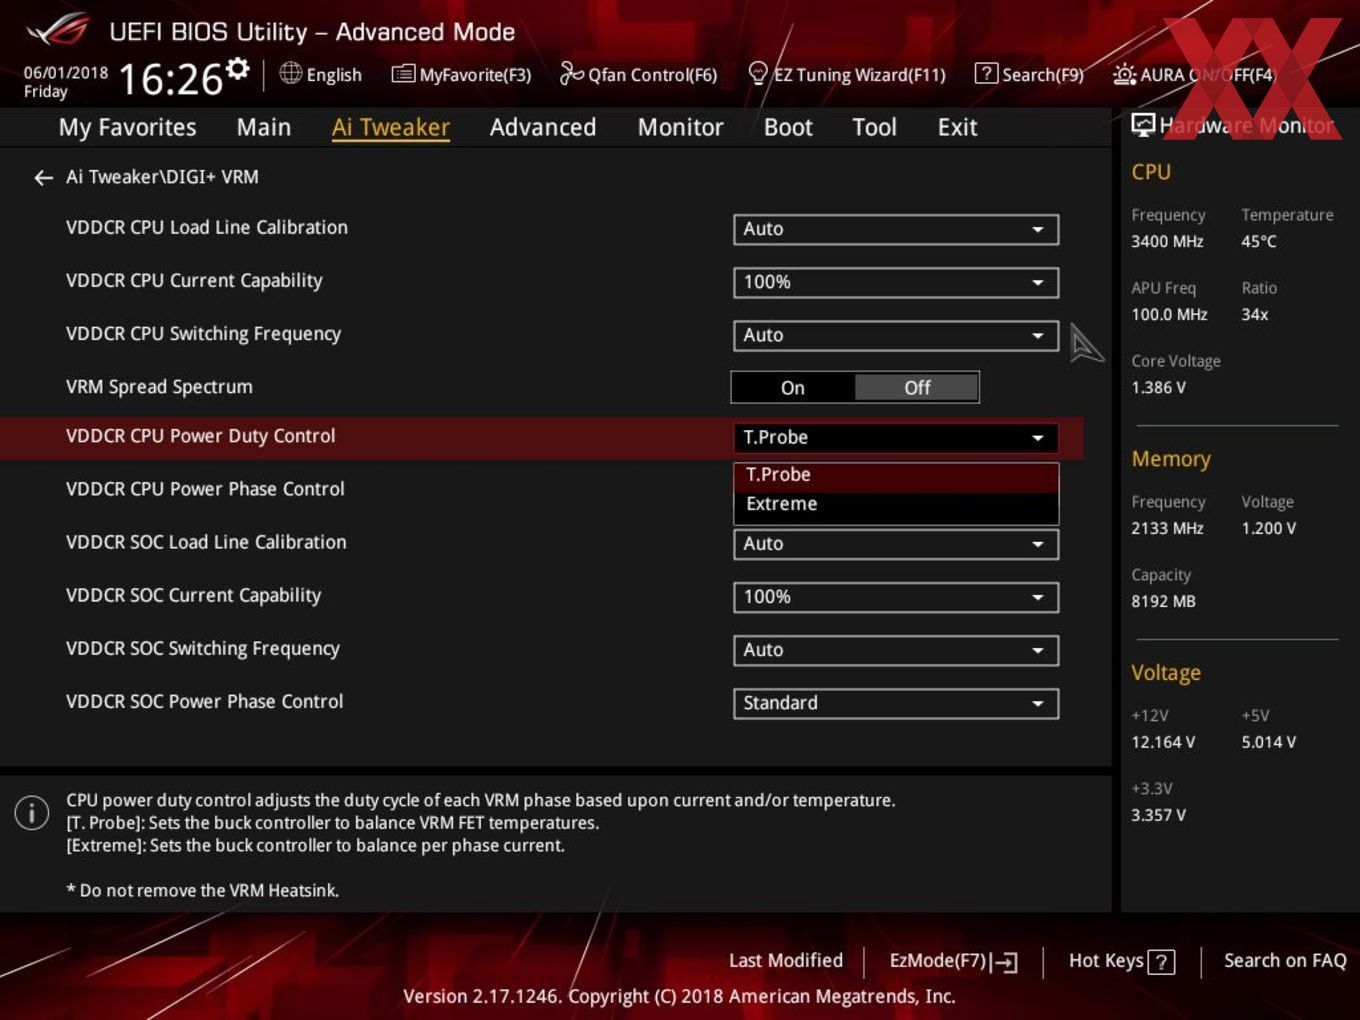Select VDDCR CPU Load Line Calibration label
Screen dimensions: 1360x1020
click(x=207, y=228)
